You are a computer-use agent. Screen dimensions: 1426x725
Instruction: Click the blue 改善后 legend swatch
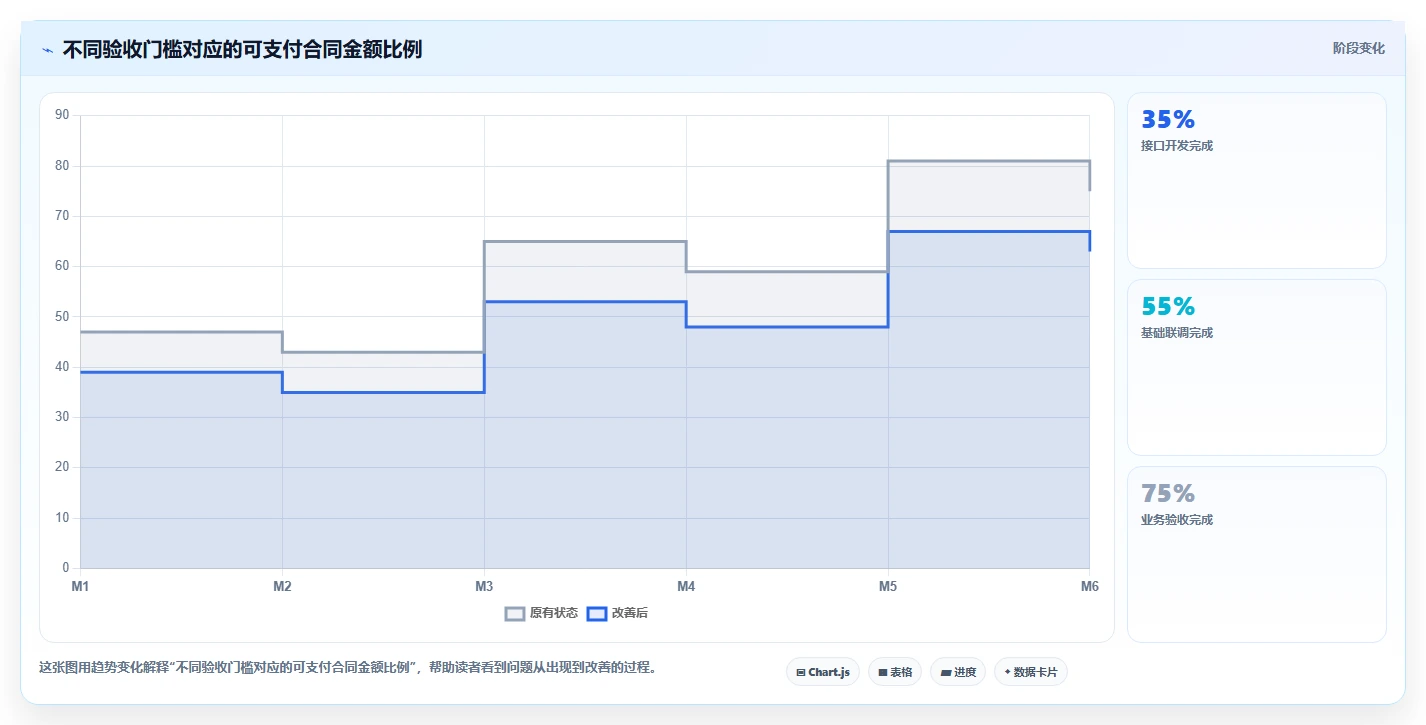(596, 613)
